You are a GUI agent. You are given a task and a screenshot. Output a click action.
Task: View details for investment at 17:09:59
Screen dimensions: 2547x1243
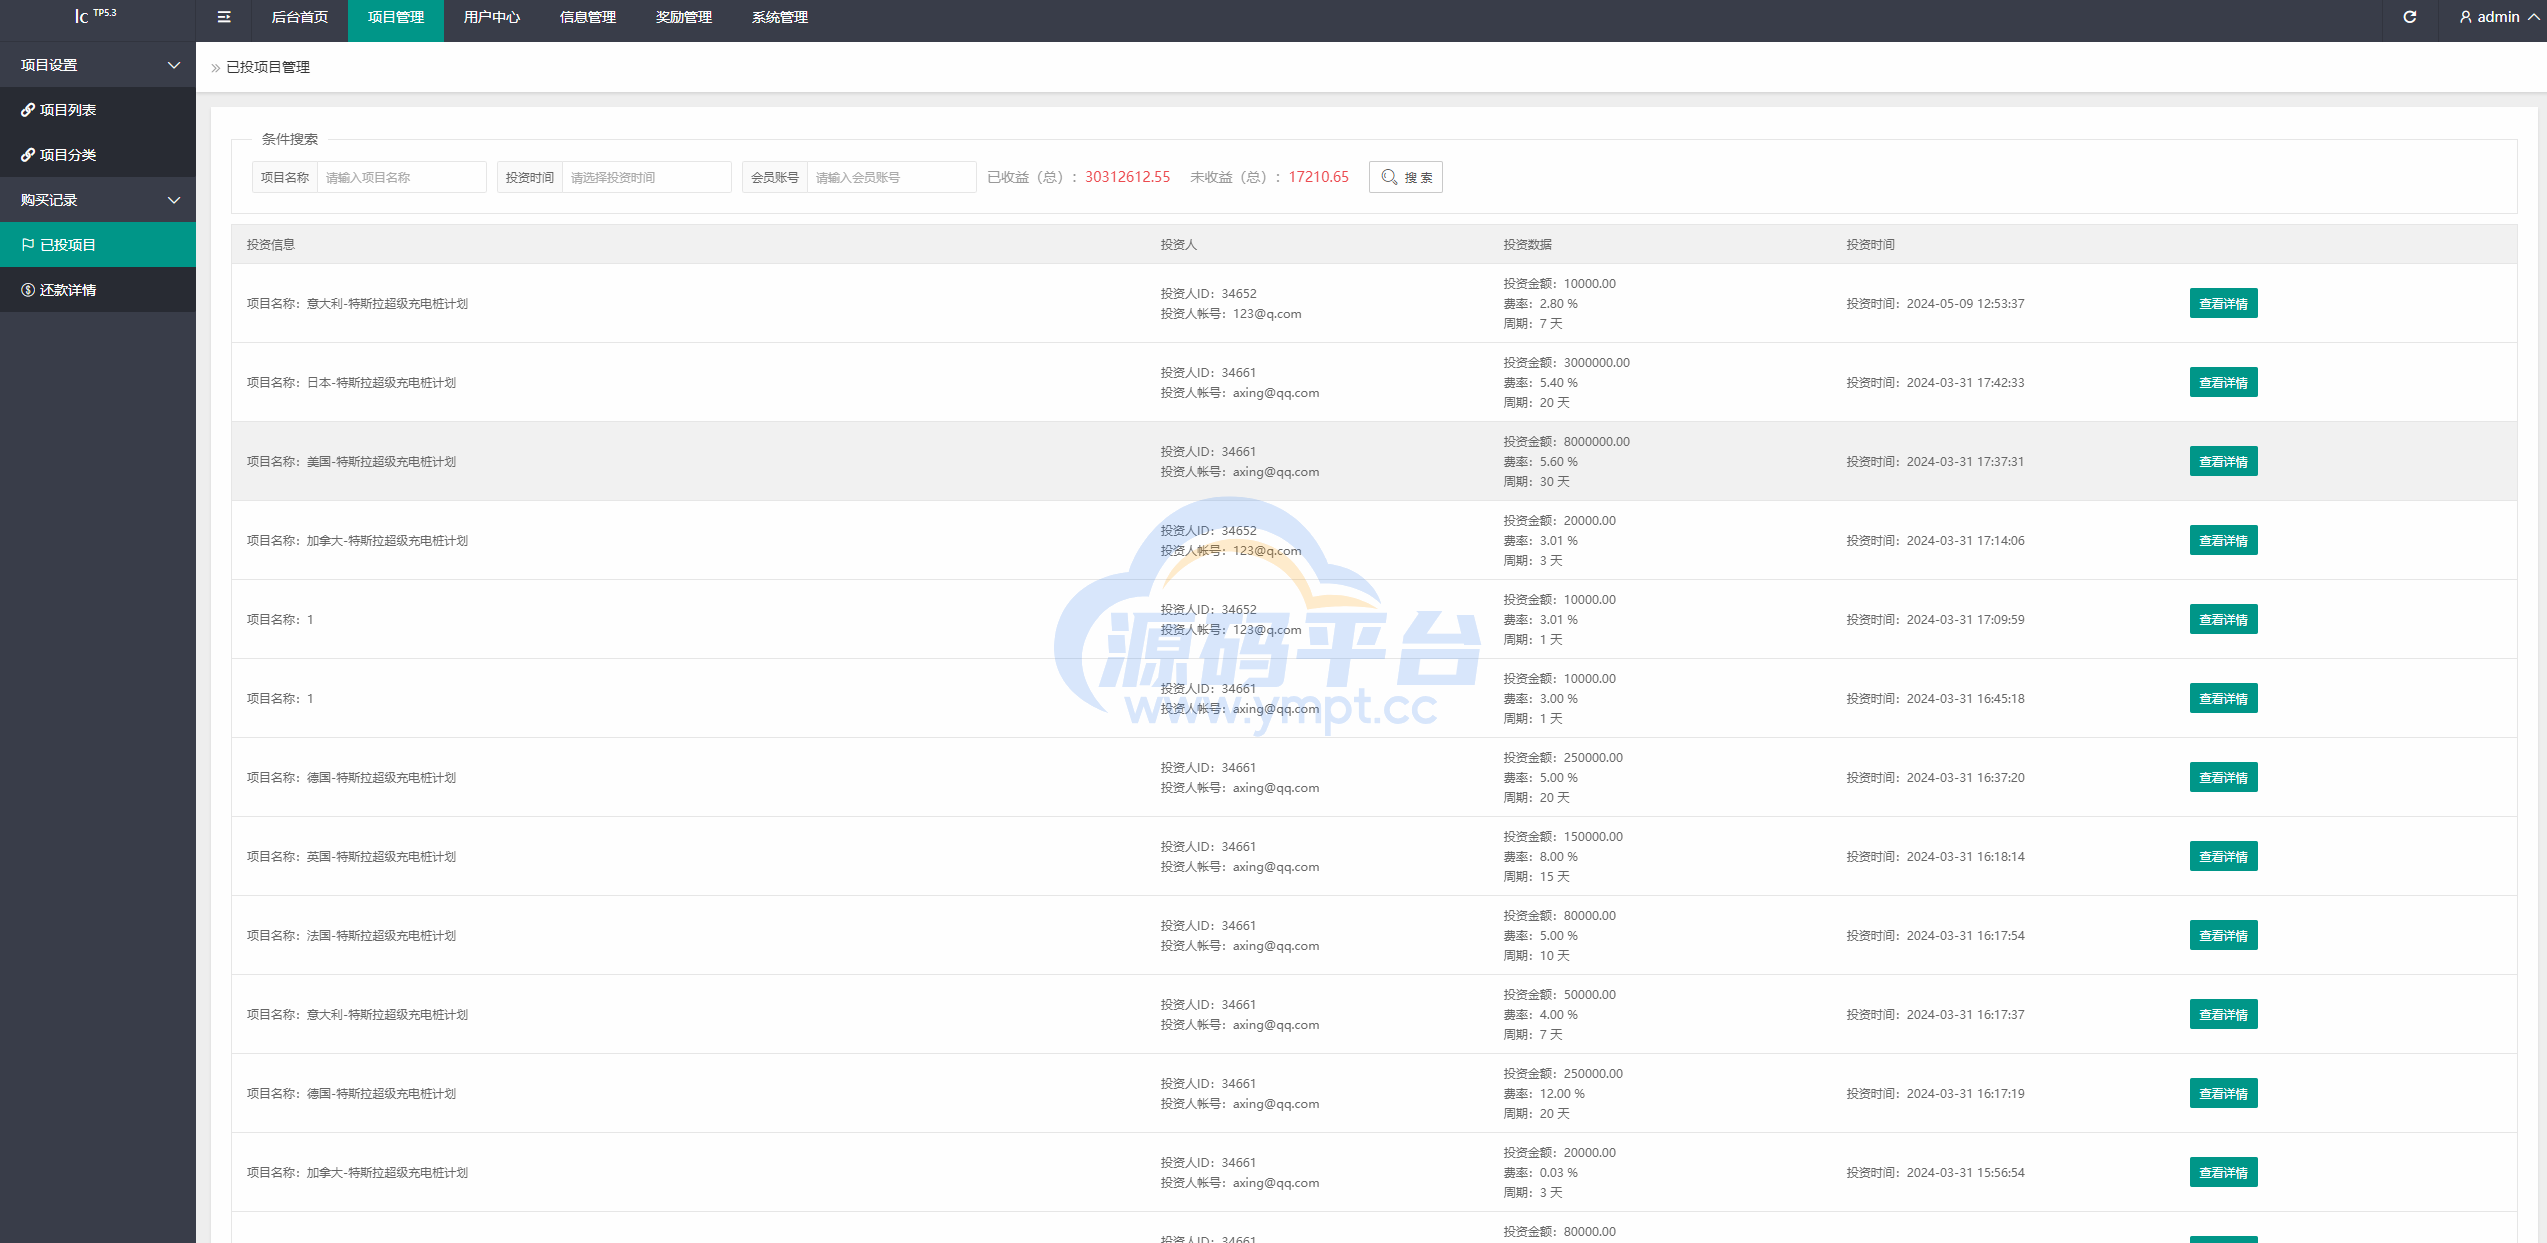[2223, 619]
